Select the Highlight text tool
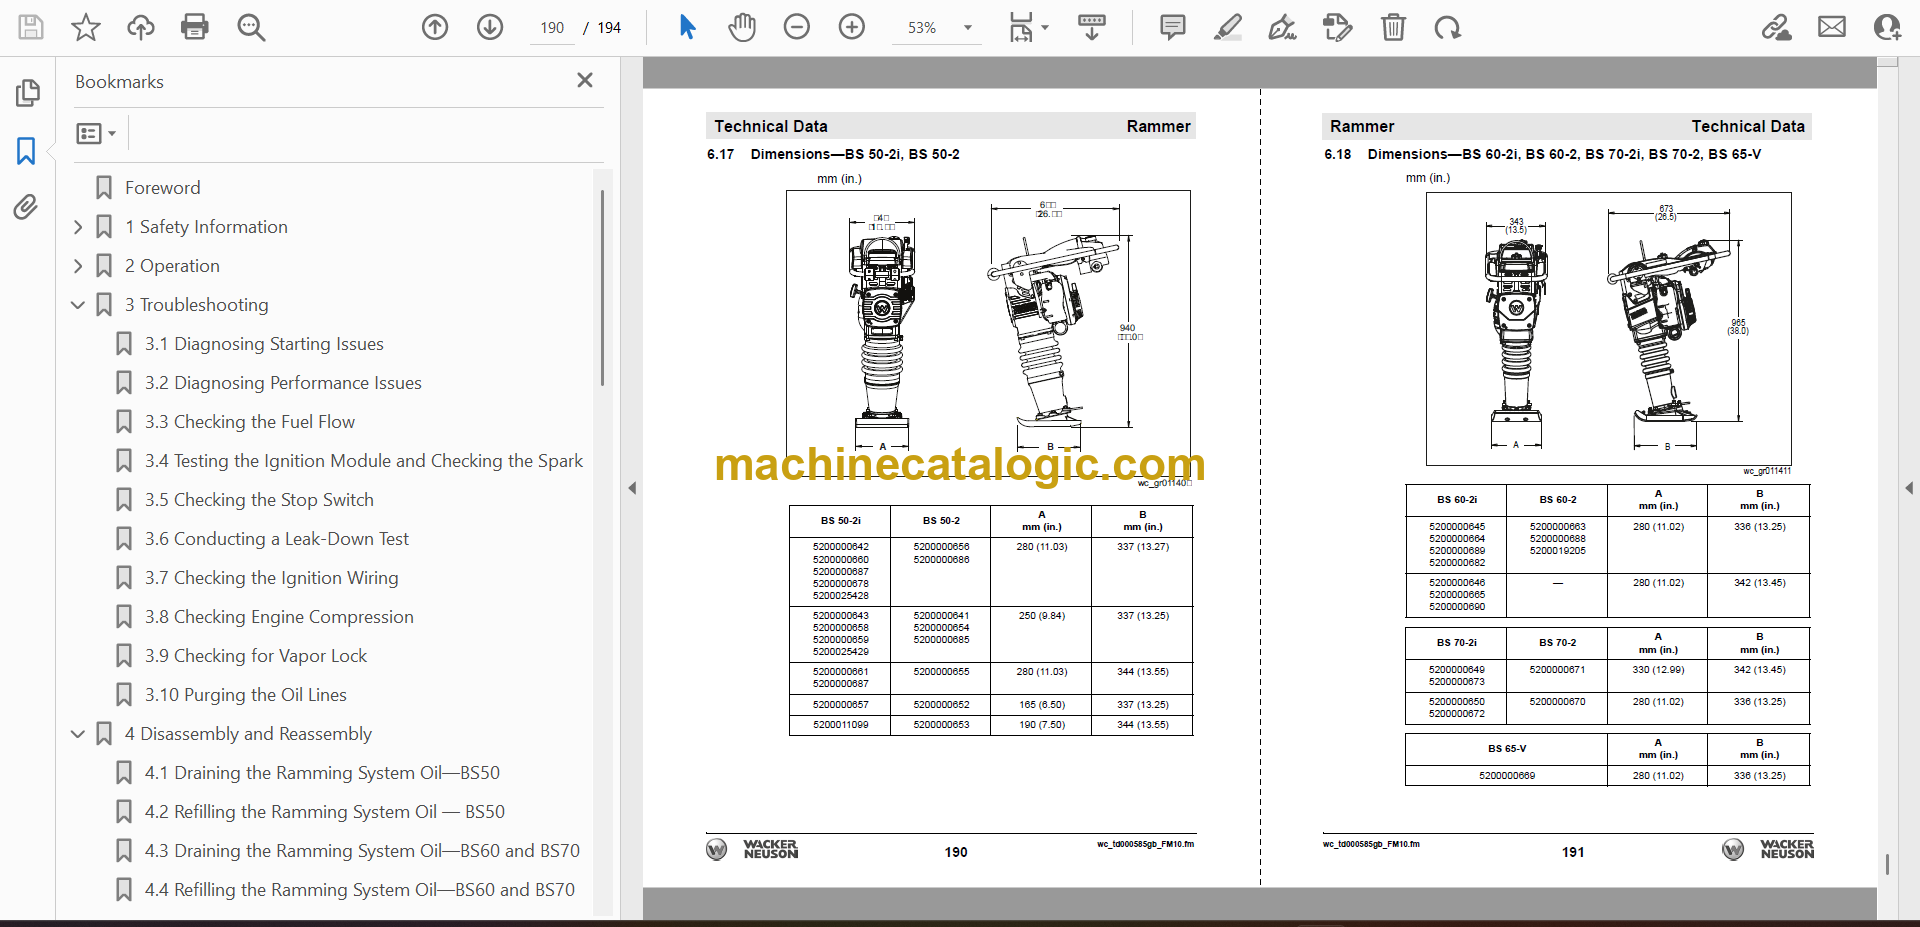The image size is (1920, 927). pos(1228,27)
